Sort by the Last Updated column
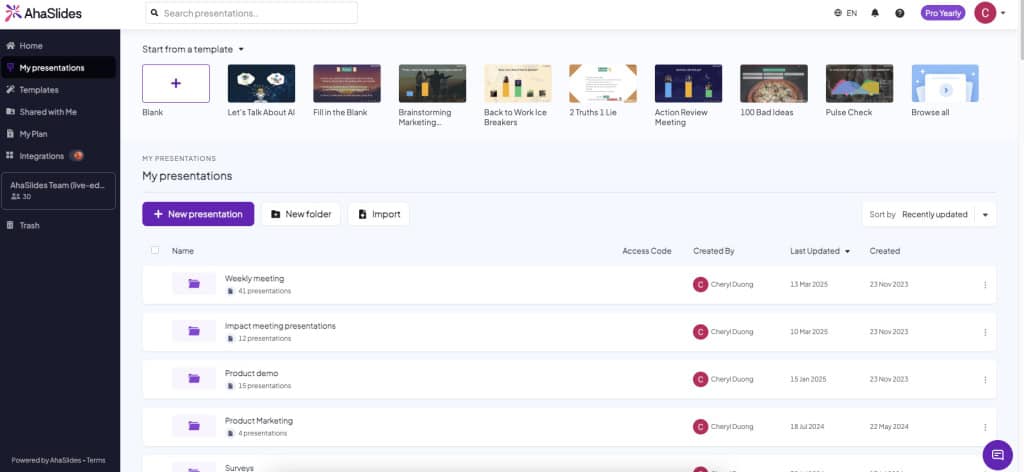1024x472 pixels. coord(820,251)
